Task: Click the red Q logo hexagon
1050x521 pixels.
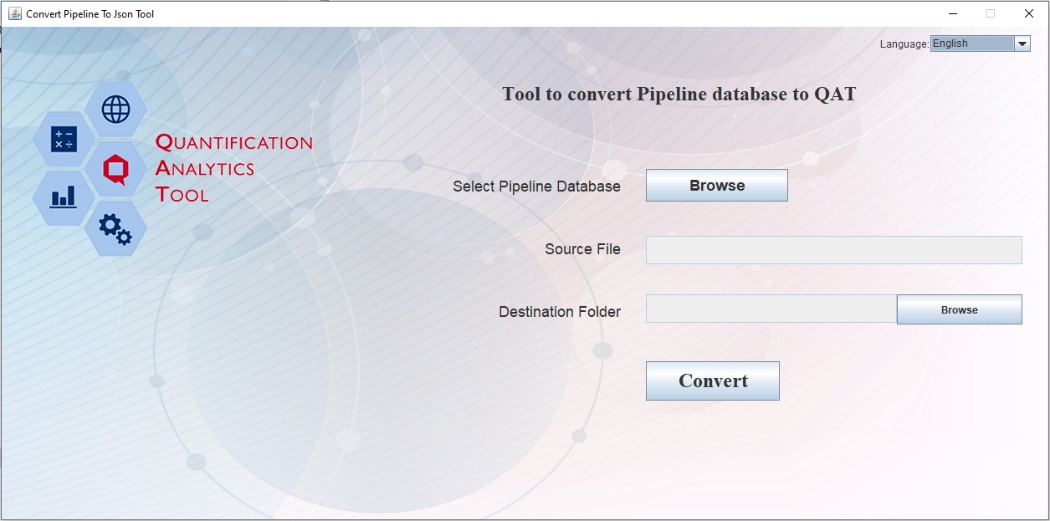Action: point(116,169)
